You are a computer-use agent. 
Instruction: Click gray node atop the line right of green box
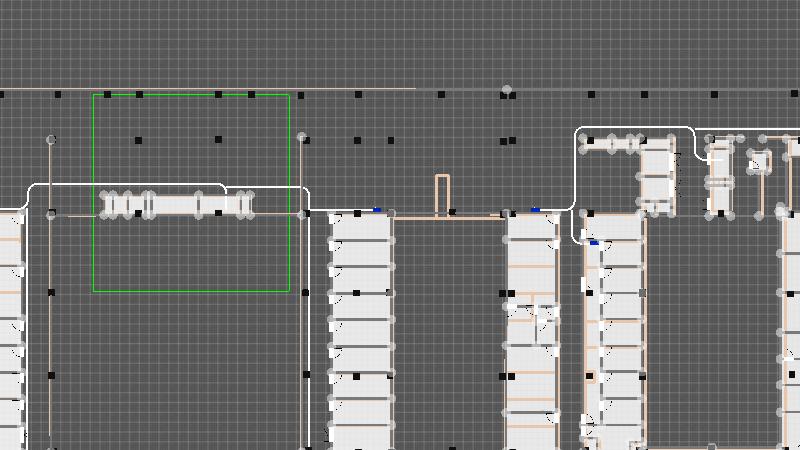pyautogui.click(x=302, y=137)
